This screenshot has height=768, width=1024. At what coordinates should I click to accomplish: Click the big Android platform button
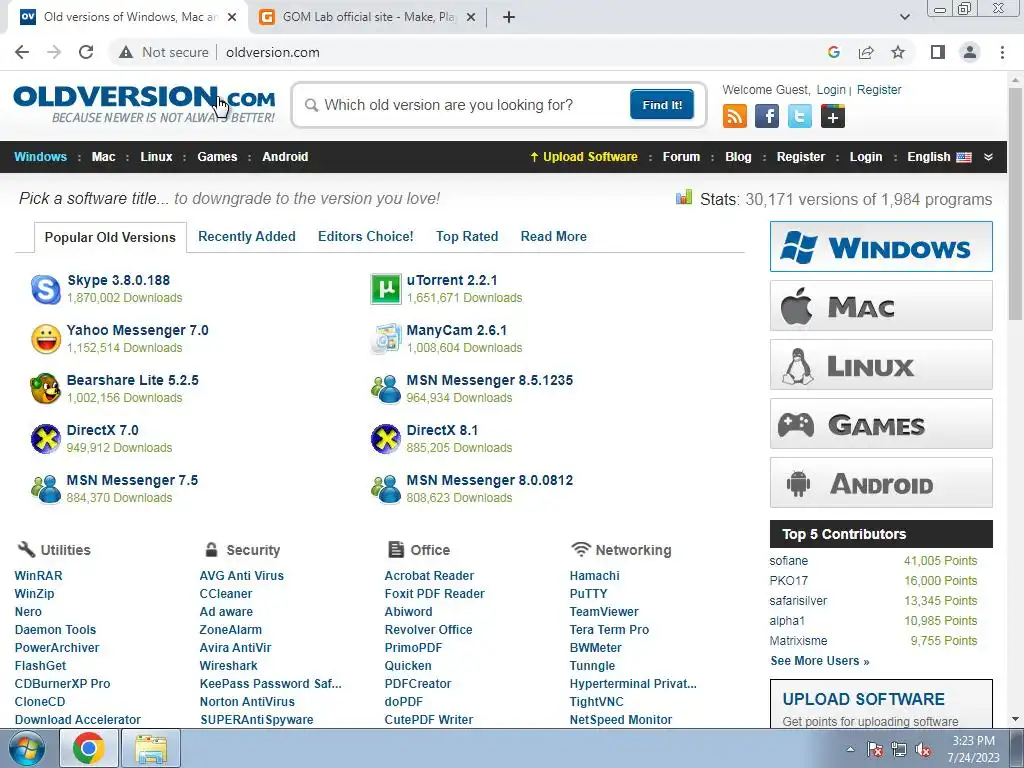tap(881, 483)
